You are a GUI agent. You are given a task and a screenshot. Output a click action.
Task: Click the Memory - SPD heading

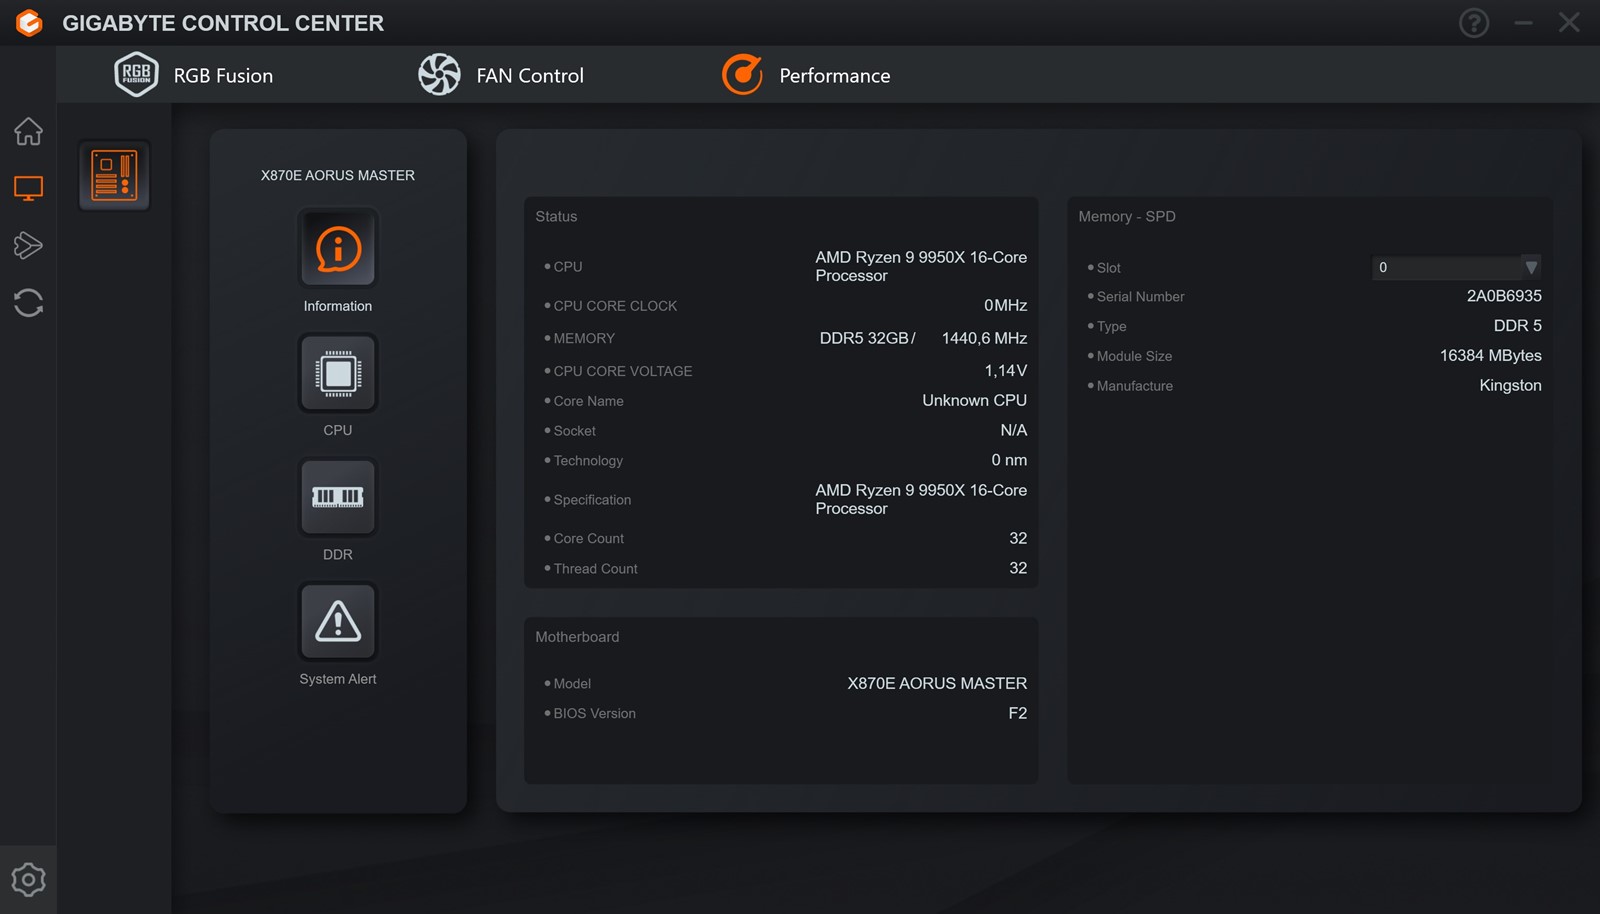pos(1127,216)
